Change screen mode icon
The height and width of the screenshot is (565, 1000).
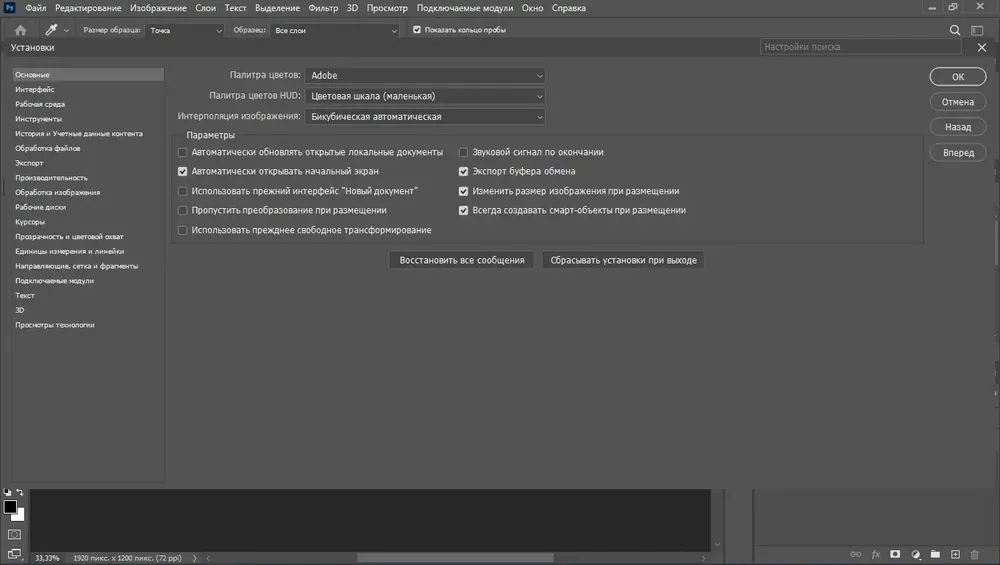[x=14, y=554]
